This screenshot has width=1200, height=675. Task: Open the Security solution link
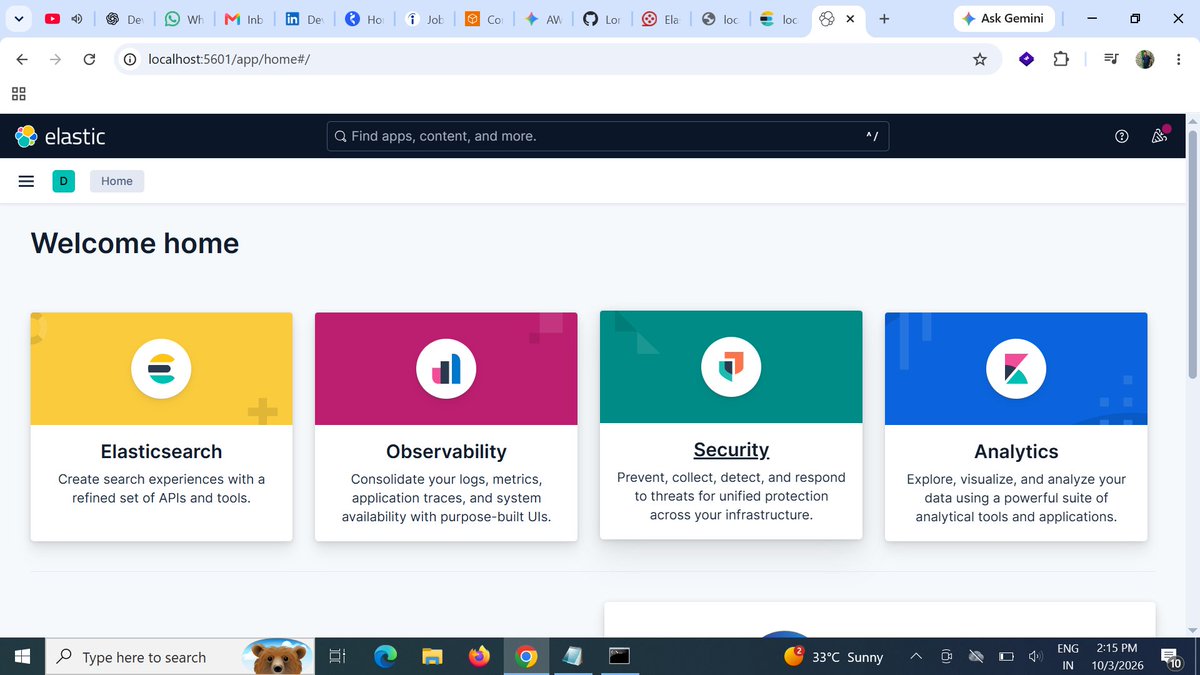point(731,450)
